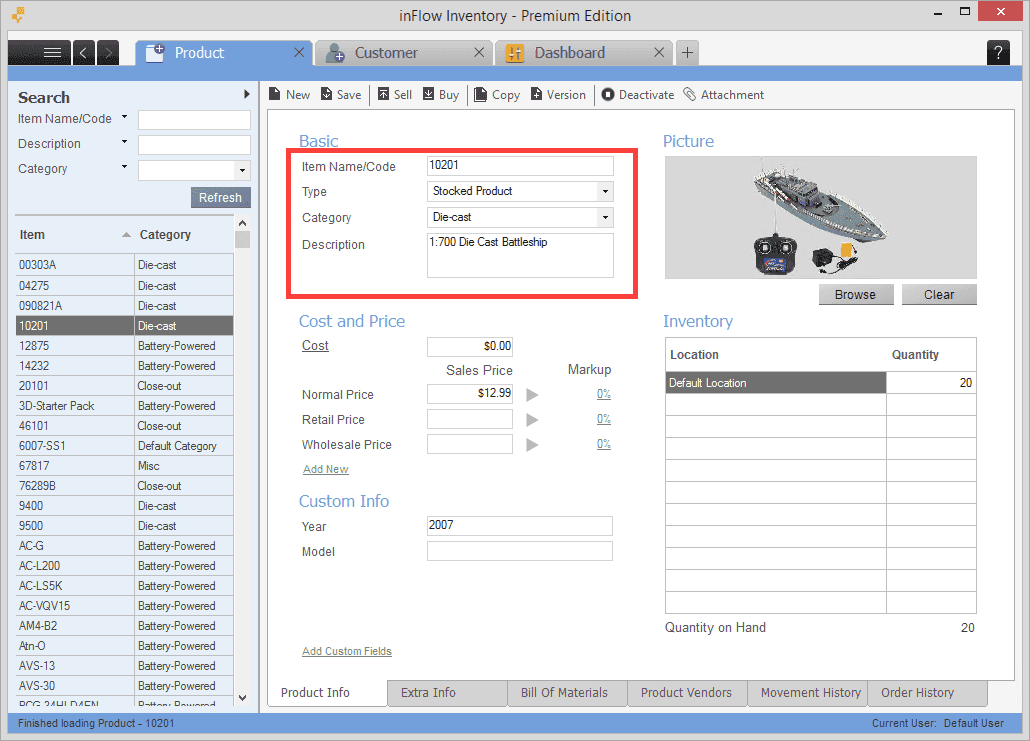Click the Add Custom Fields link
The image size is (1030, 741).
346,651
